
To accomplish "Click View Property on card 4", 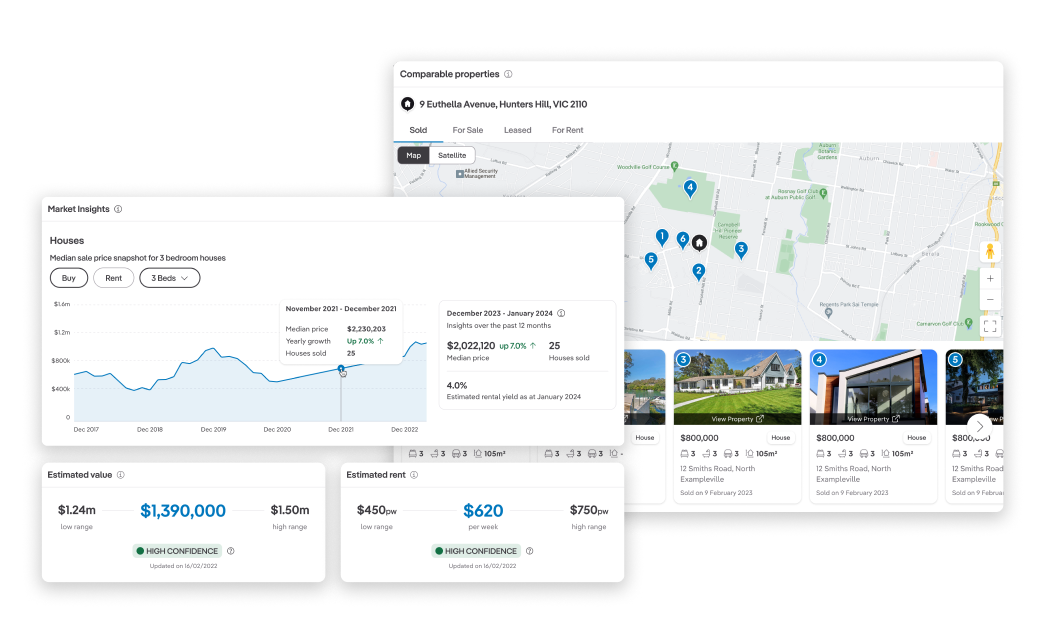I will click(x=873, y=419).
